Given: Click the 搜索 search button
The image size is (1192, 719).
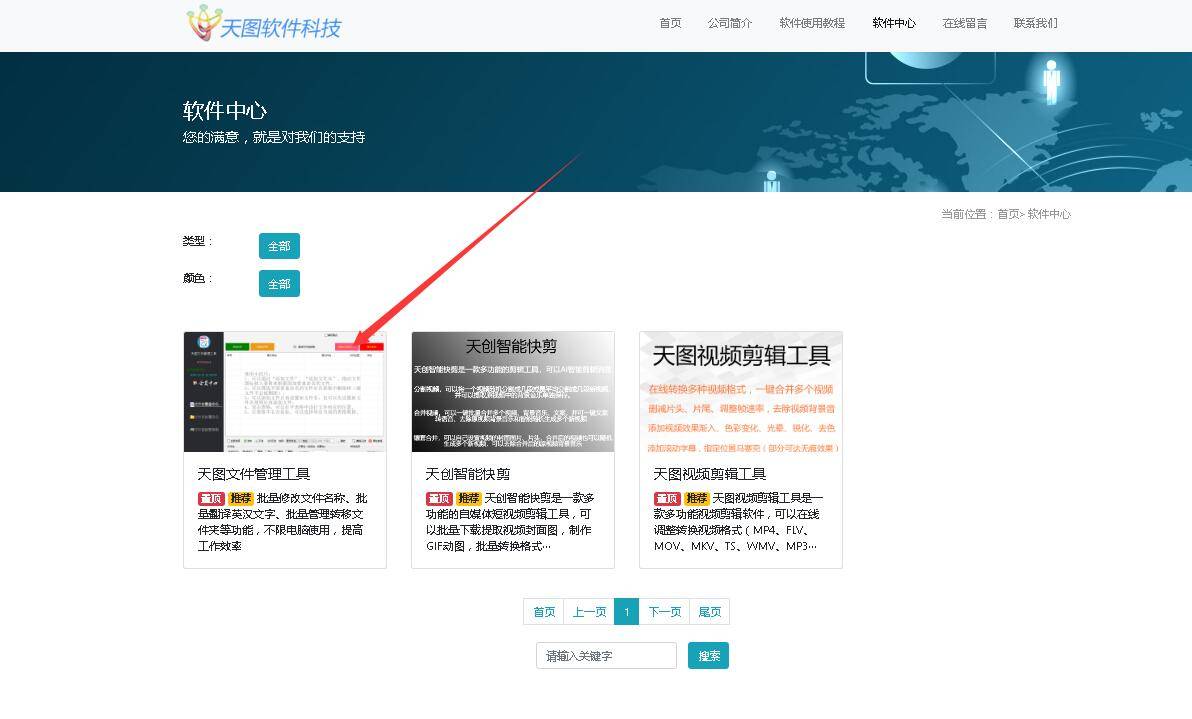Looking at the screenshot, I should click(x=709, y=656).
